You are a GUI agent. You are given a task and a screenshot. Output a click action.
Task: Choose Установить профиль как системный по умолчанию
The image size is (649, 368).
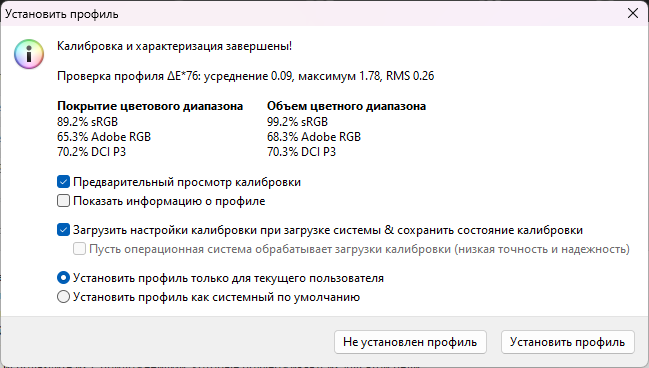(63, 297)
